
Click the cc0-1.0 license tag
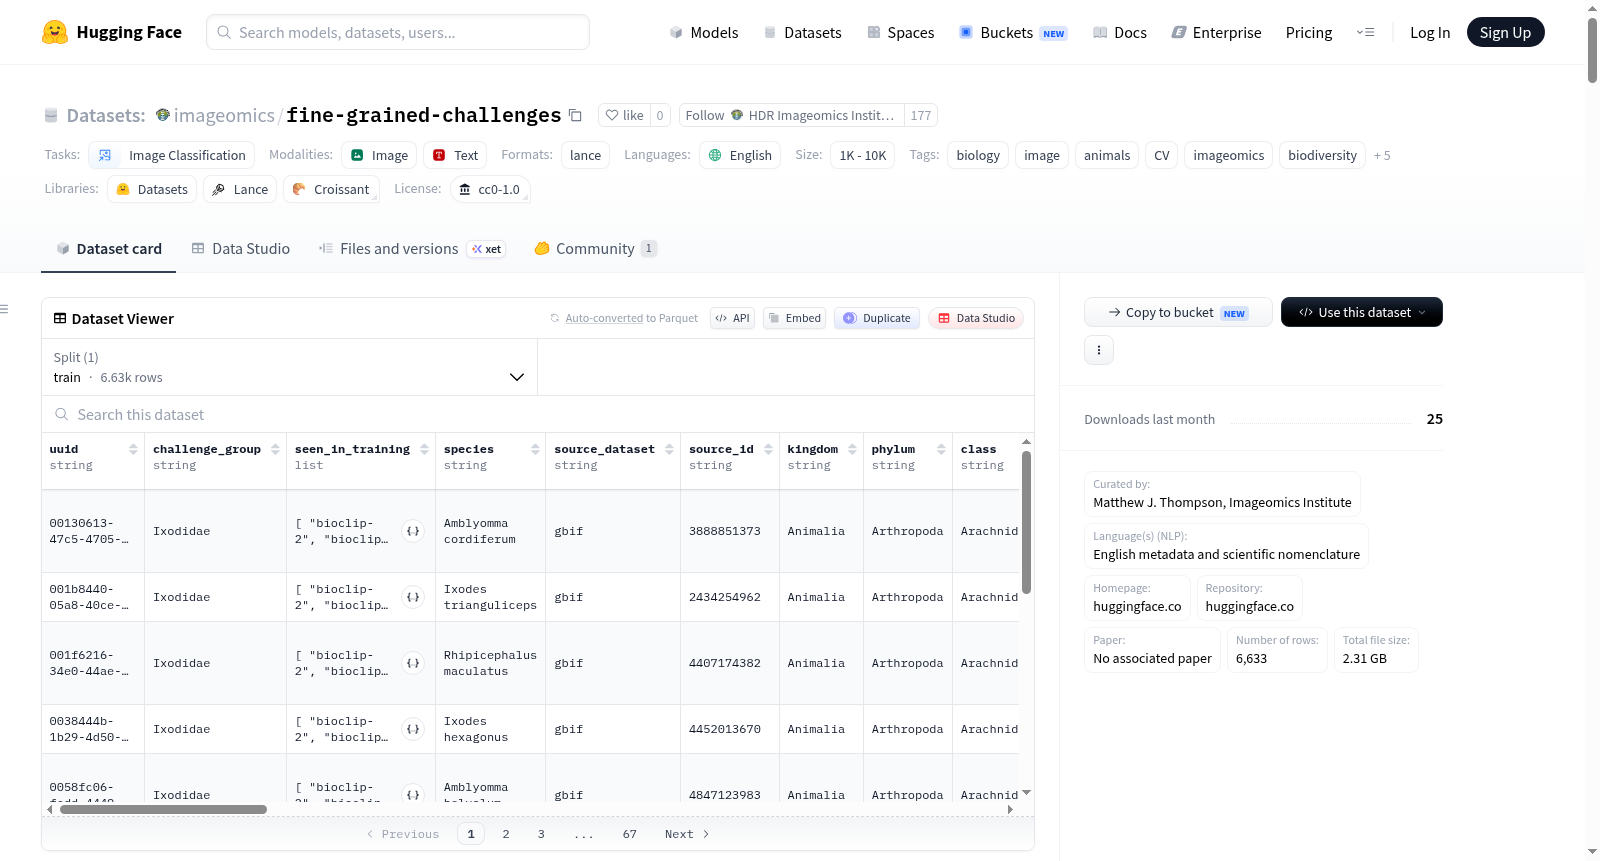pyautogui.click(x=490, y=189)
